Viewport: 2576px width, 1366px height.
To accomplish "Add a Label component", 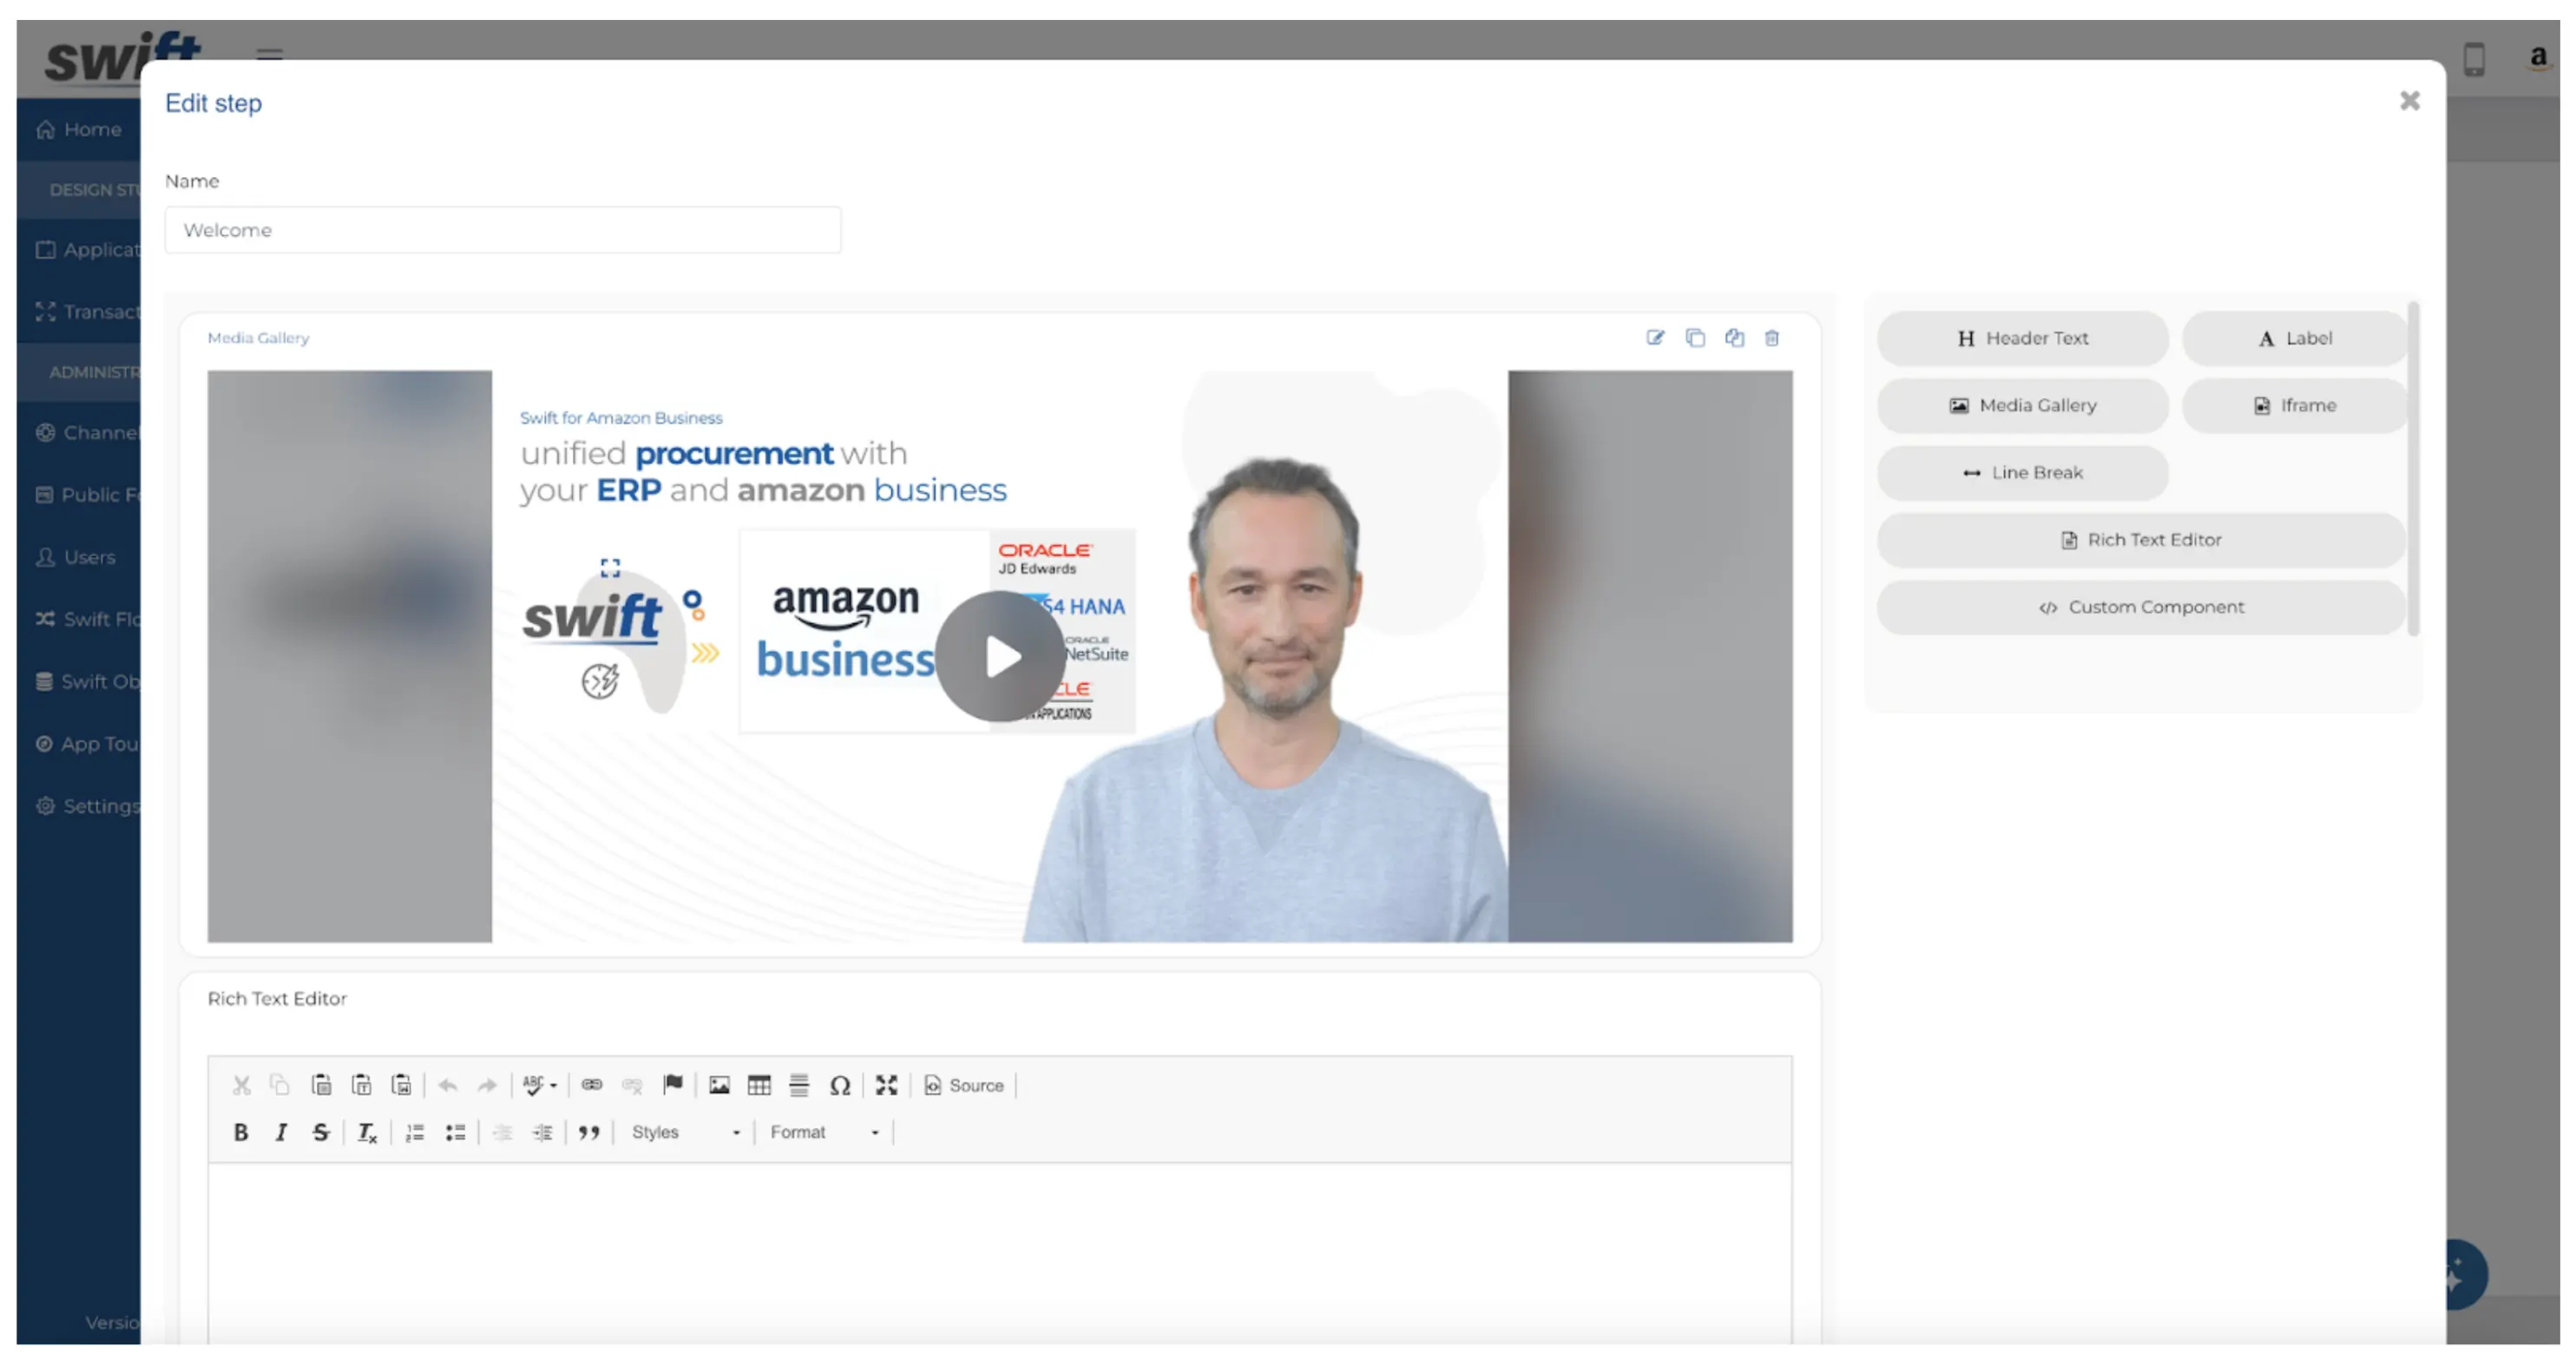I will click(x=2294, y=338).
